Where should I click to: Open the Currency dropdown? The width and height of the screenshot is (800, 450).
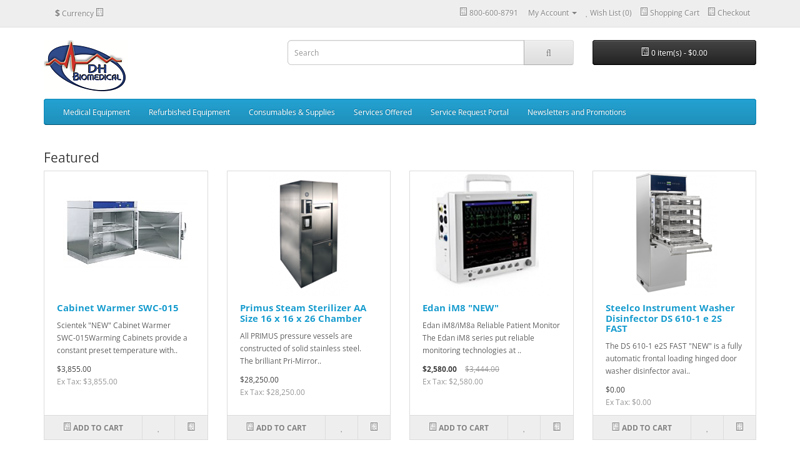pos(79,13)
